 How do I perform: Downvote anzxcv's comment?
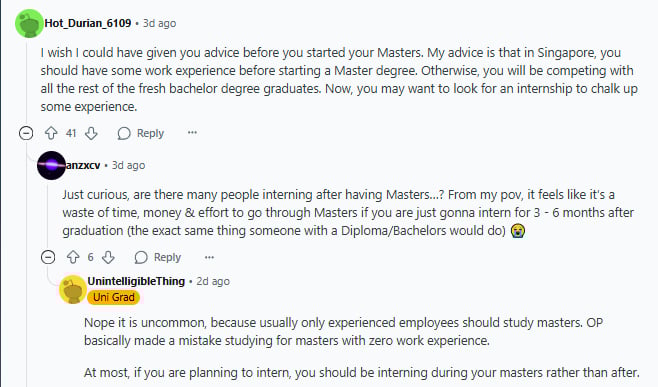tap(108, 257)
